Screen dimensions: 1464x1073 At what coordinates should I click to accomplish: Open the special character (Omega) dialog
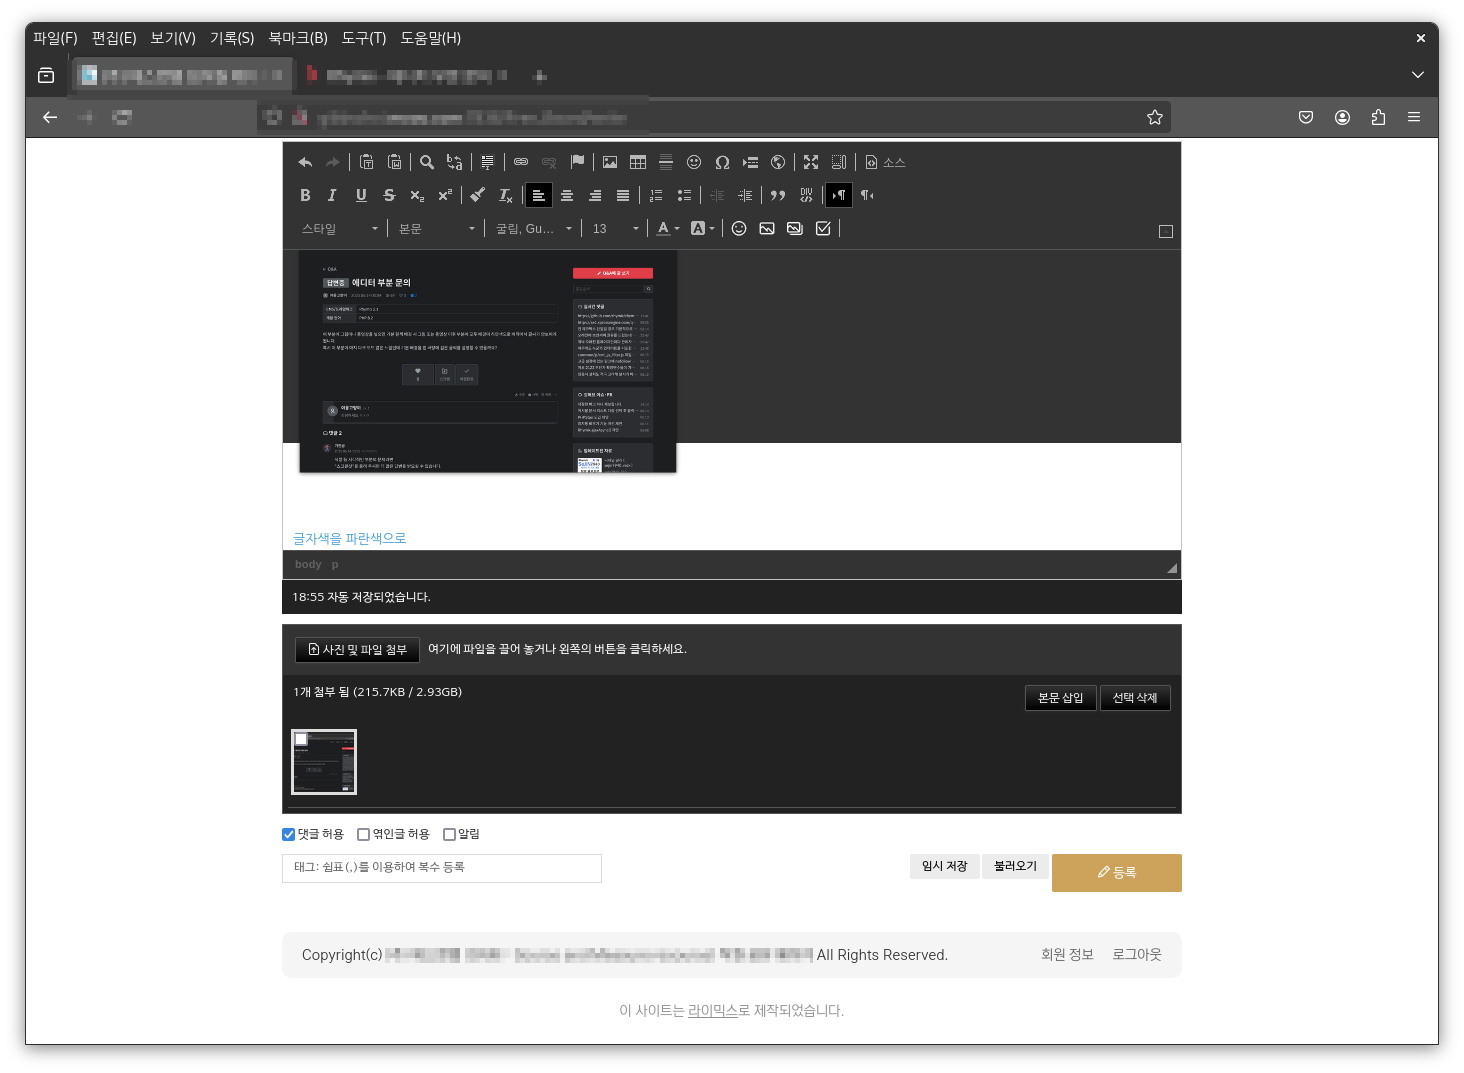[x=722, y=162]
